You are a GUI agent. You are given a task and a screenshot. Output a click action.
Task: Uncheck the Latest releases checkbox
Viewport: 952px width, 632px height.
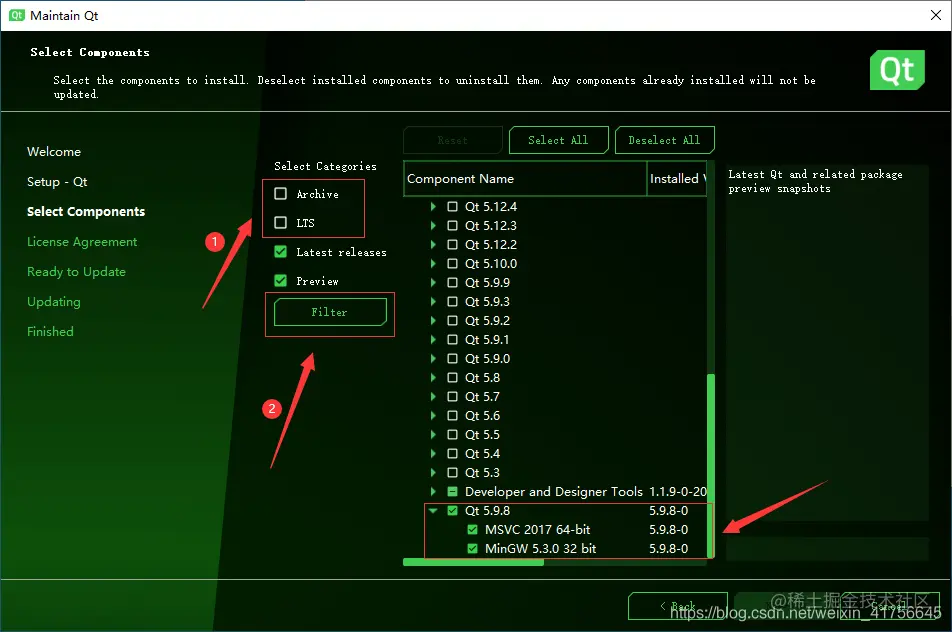tap(280, 251)
